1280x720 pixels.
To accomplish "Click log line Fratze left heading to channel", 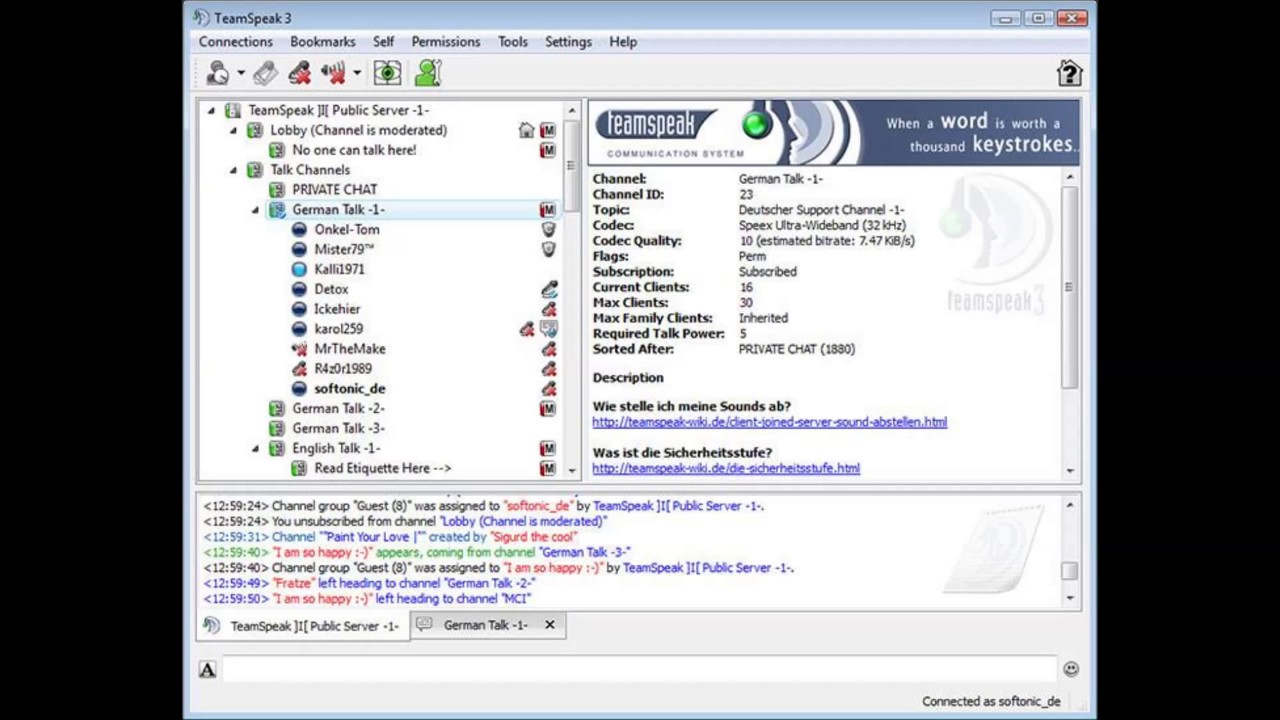I will (369, 583).
